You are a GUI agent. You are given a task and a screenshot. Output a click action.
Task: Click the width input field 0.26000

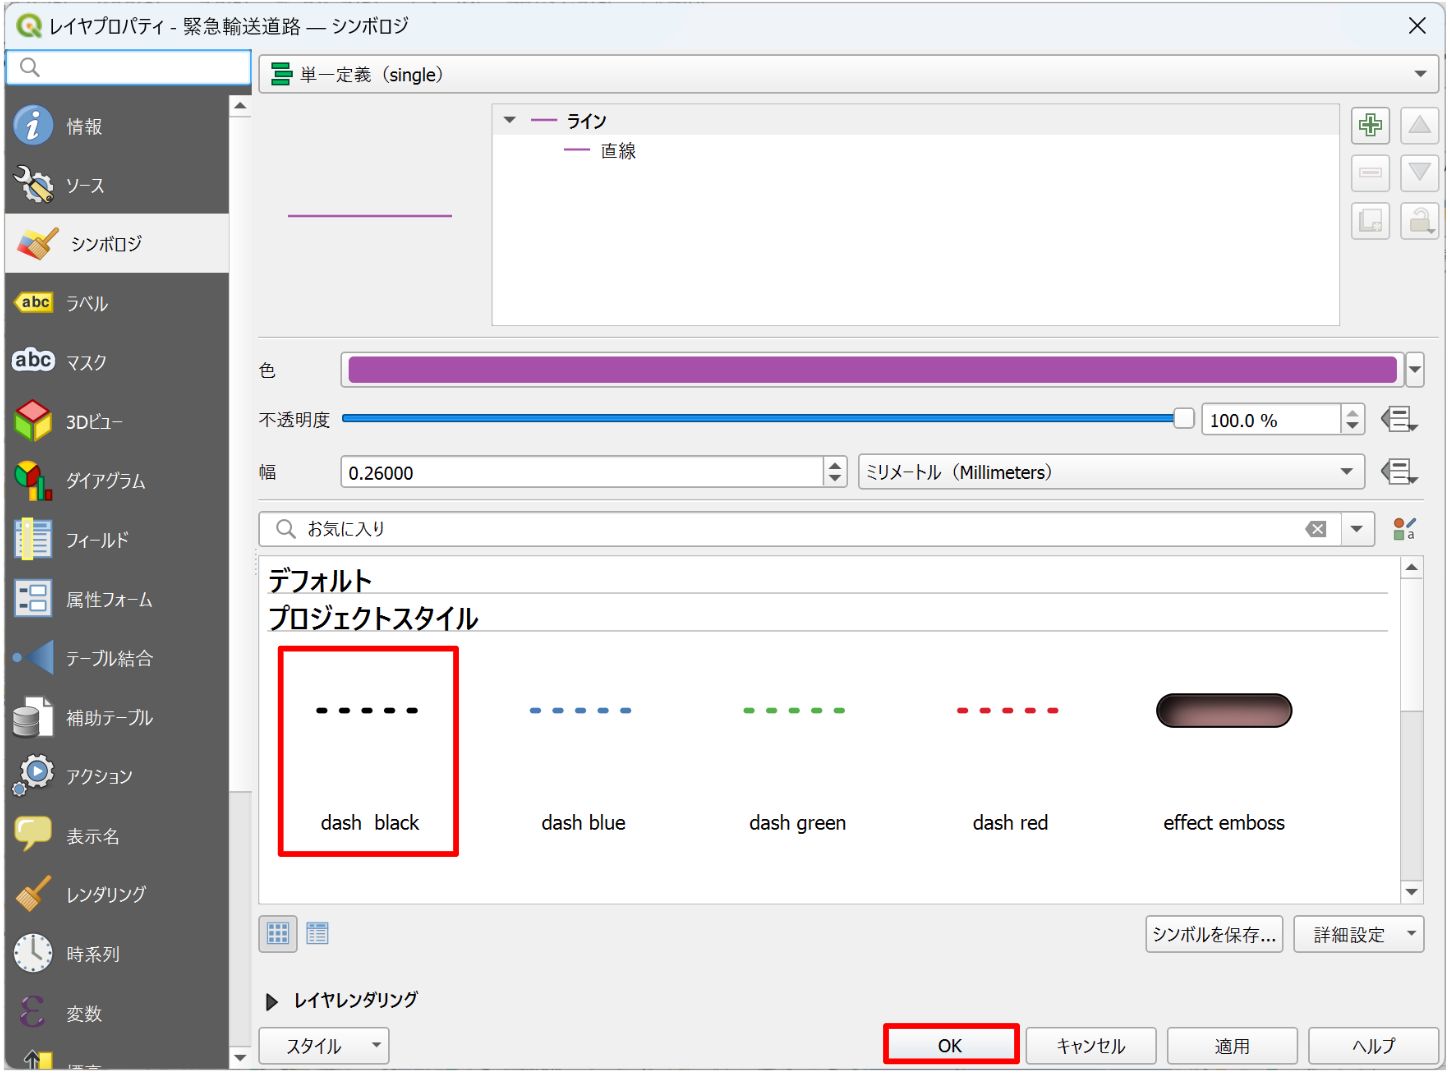click(x=582, y=472)
